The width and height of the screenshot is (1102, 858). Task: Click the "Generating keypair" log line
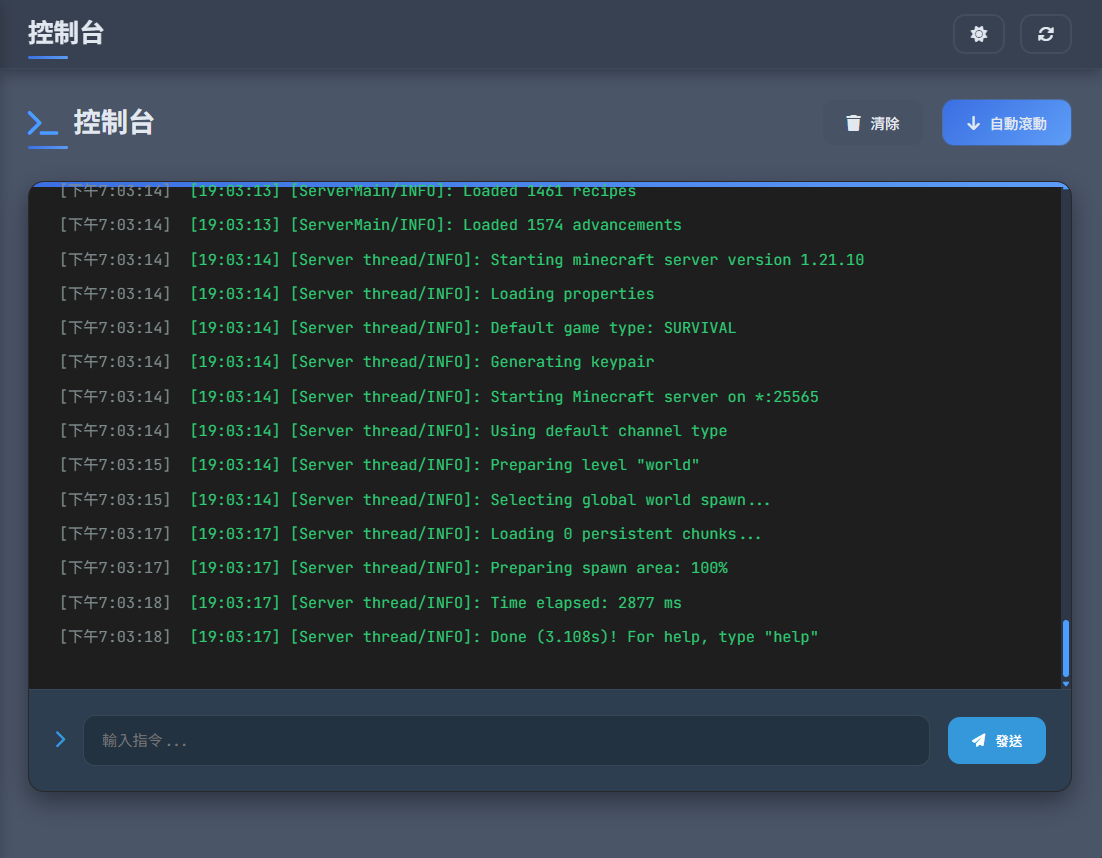422,362
